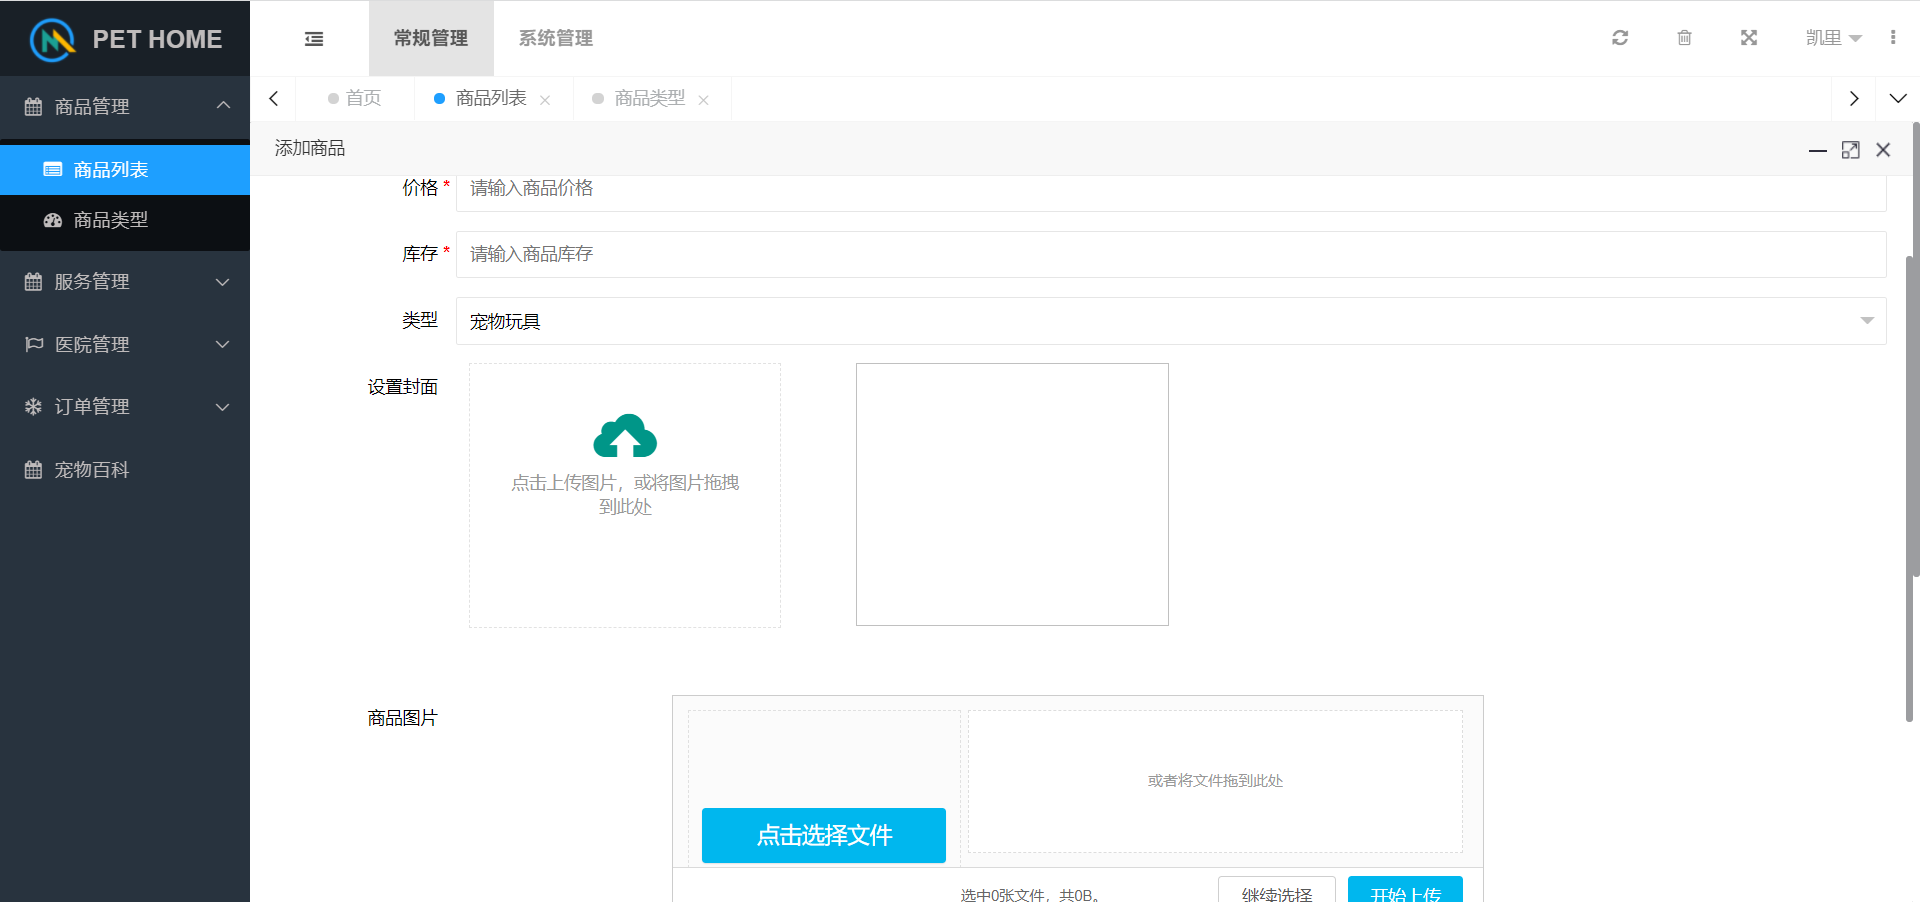Expand the 医院管理 sidebar group

click(x=125, y=344)
